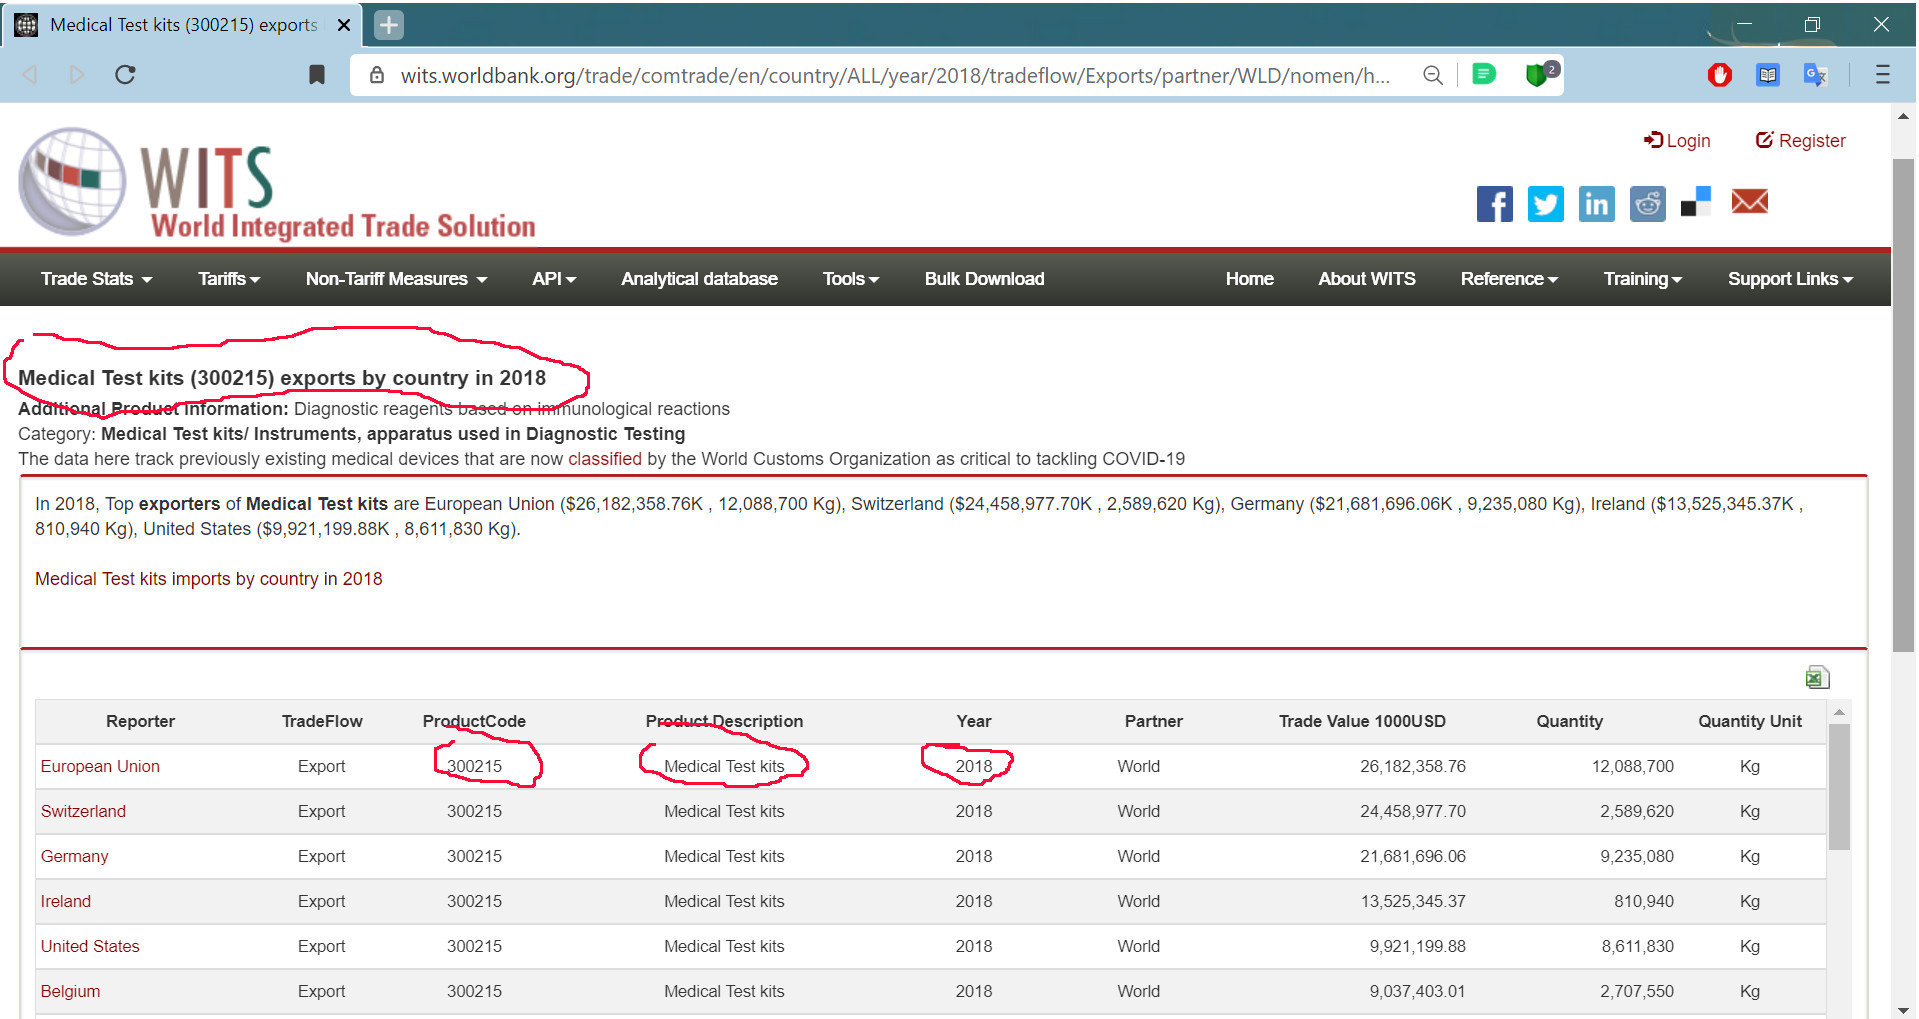
Task: Open the Training dropdown menu
Action: pyautogui.click(x=1643, y=279)
